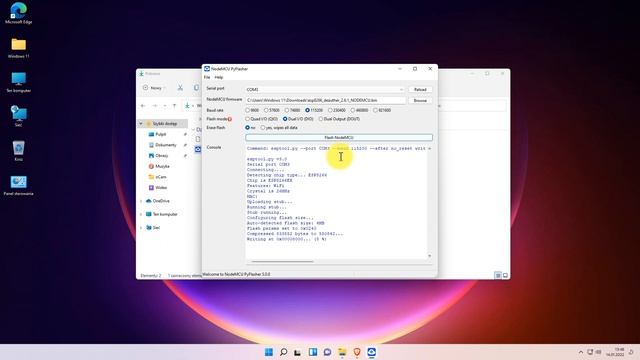640x360 pixels.
Task: Open taskbar Search
Action: 283,352
